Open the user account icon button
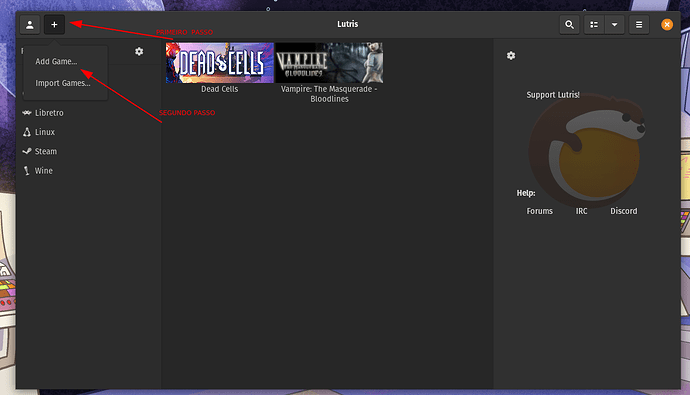690x395 pixels. tap(30, 25)
